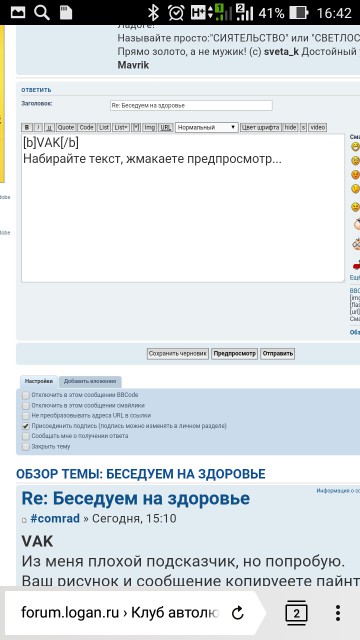Reload page with browser refresh icon
The height and width of the screenshot is (640, 360).
click(237, 613)
